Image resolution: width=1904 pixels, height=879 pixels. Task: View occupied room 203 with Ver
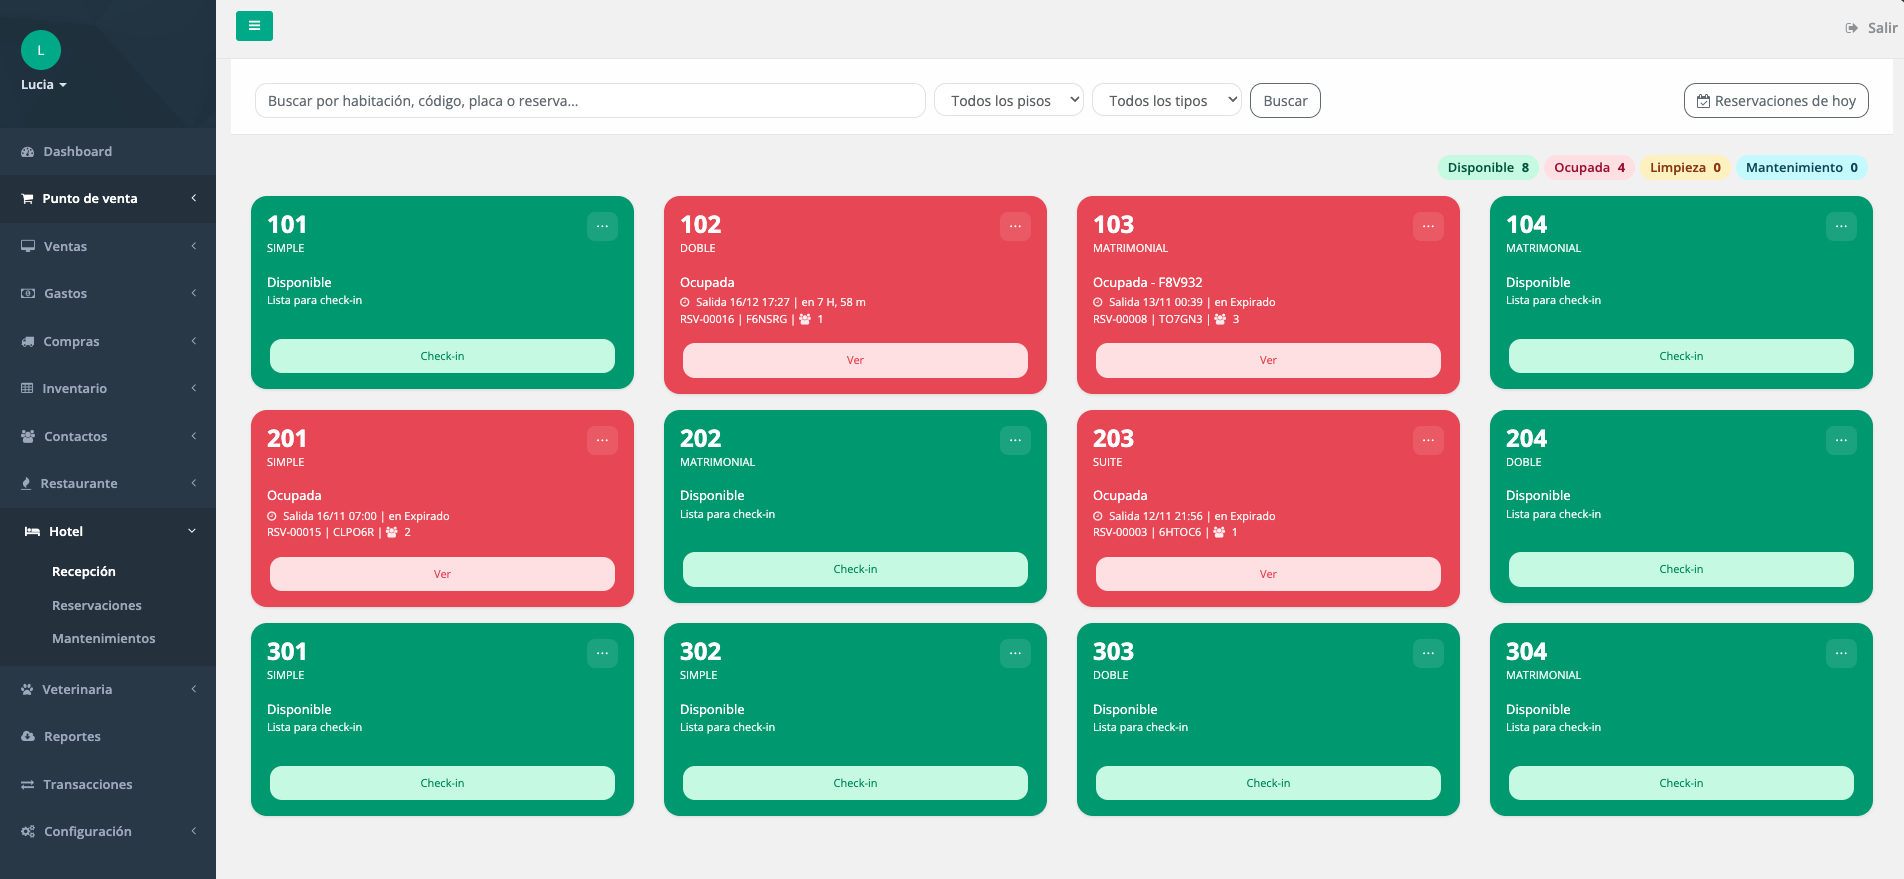coord(1268,574)
